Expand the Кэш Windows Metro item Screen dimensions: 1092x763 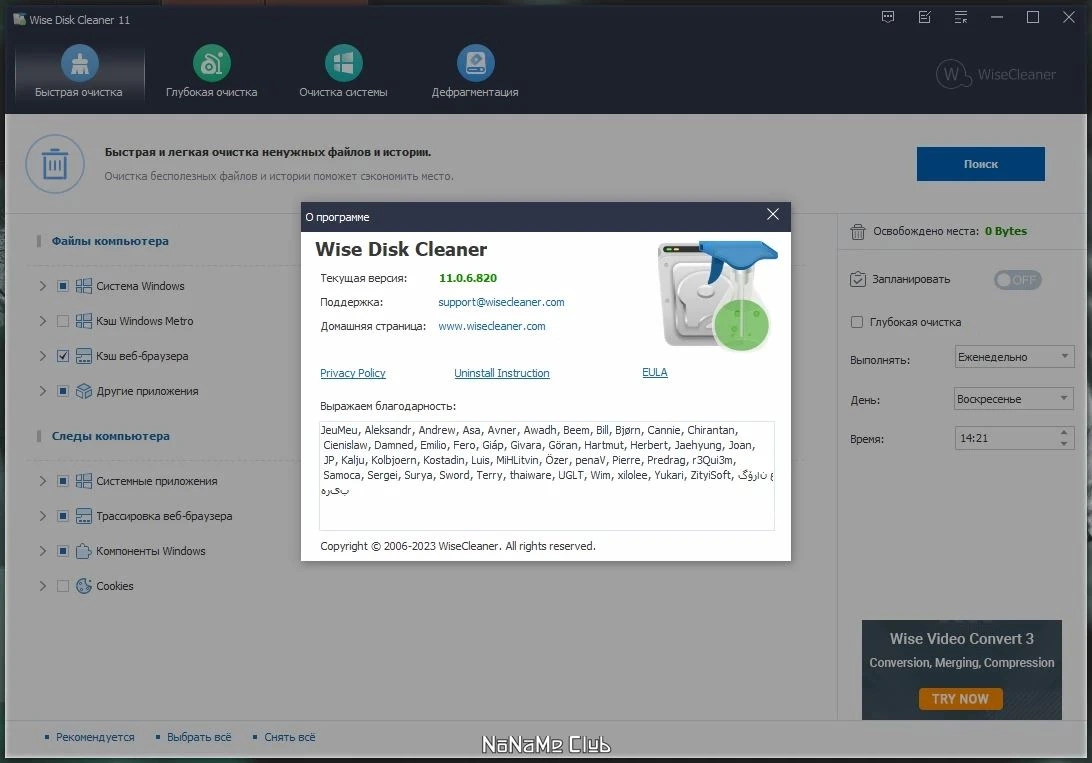point(42,321)
